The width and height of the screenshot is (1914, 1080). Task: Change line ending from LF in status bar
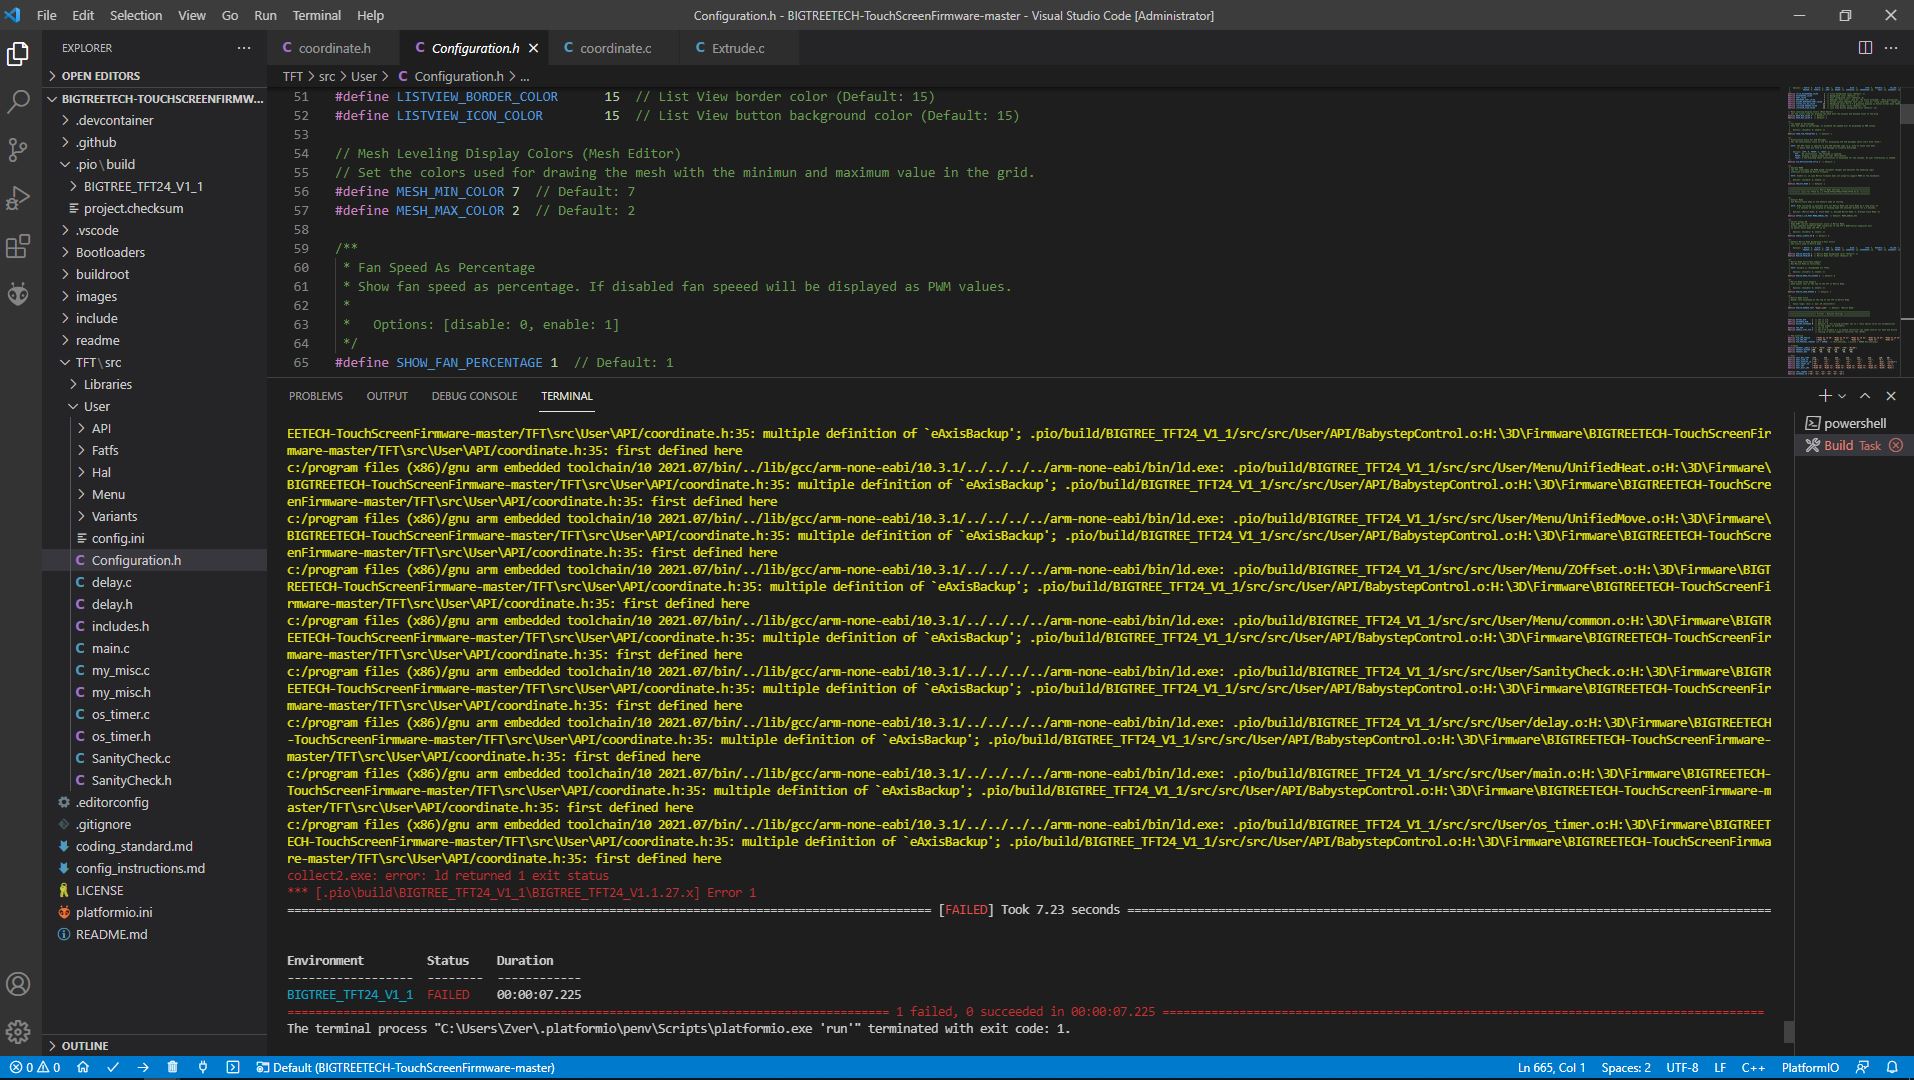point(1719,1067)
